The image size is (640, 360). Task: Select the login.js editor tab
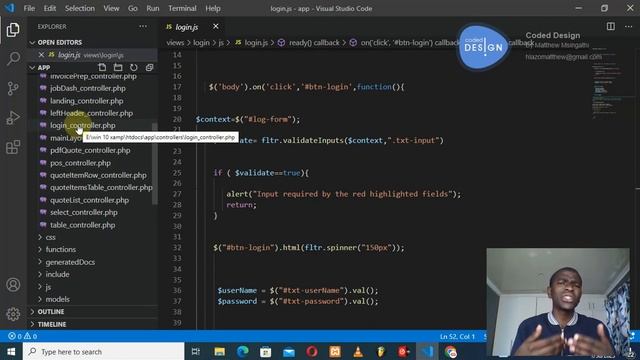pos(187,27)
